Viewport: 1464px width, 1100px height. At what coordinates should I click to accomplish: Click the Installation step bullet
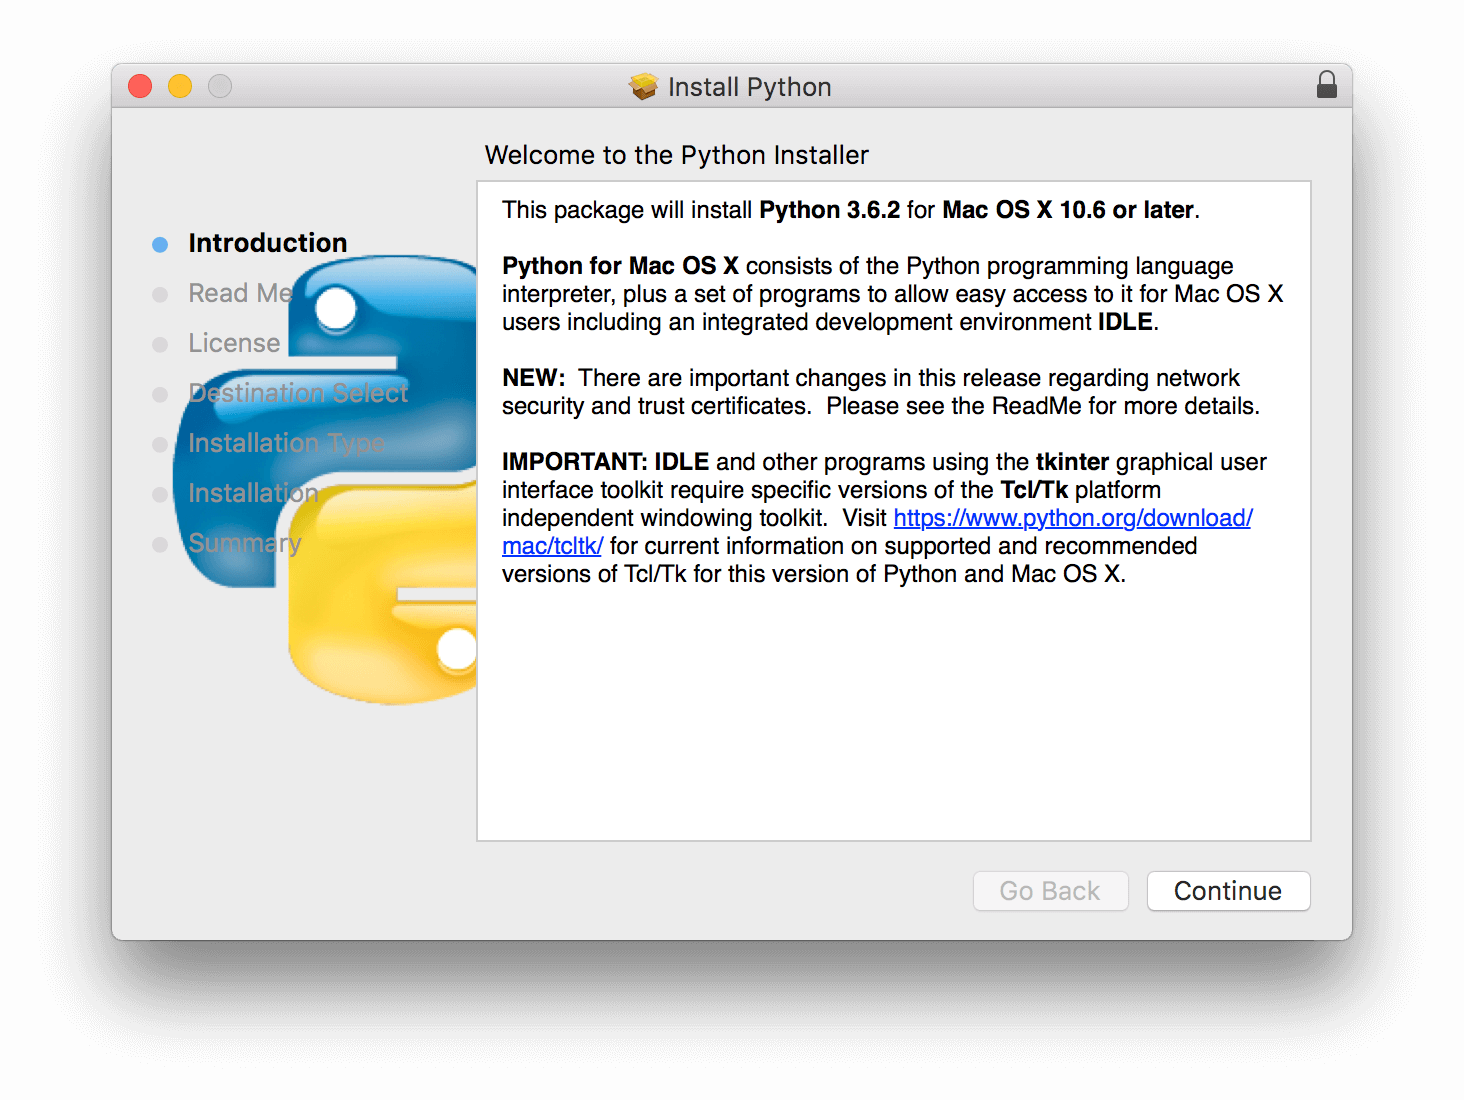(161, 494)
